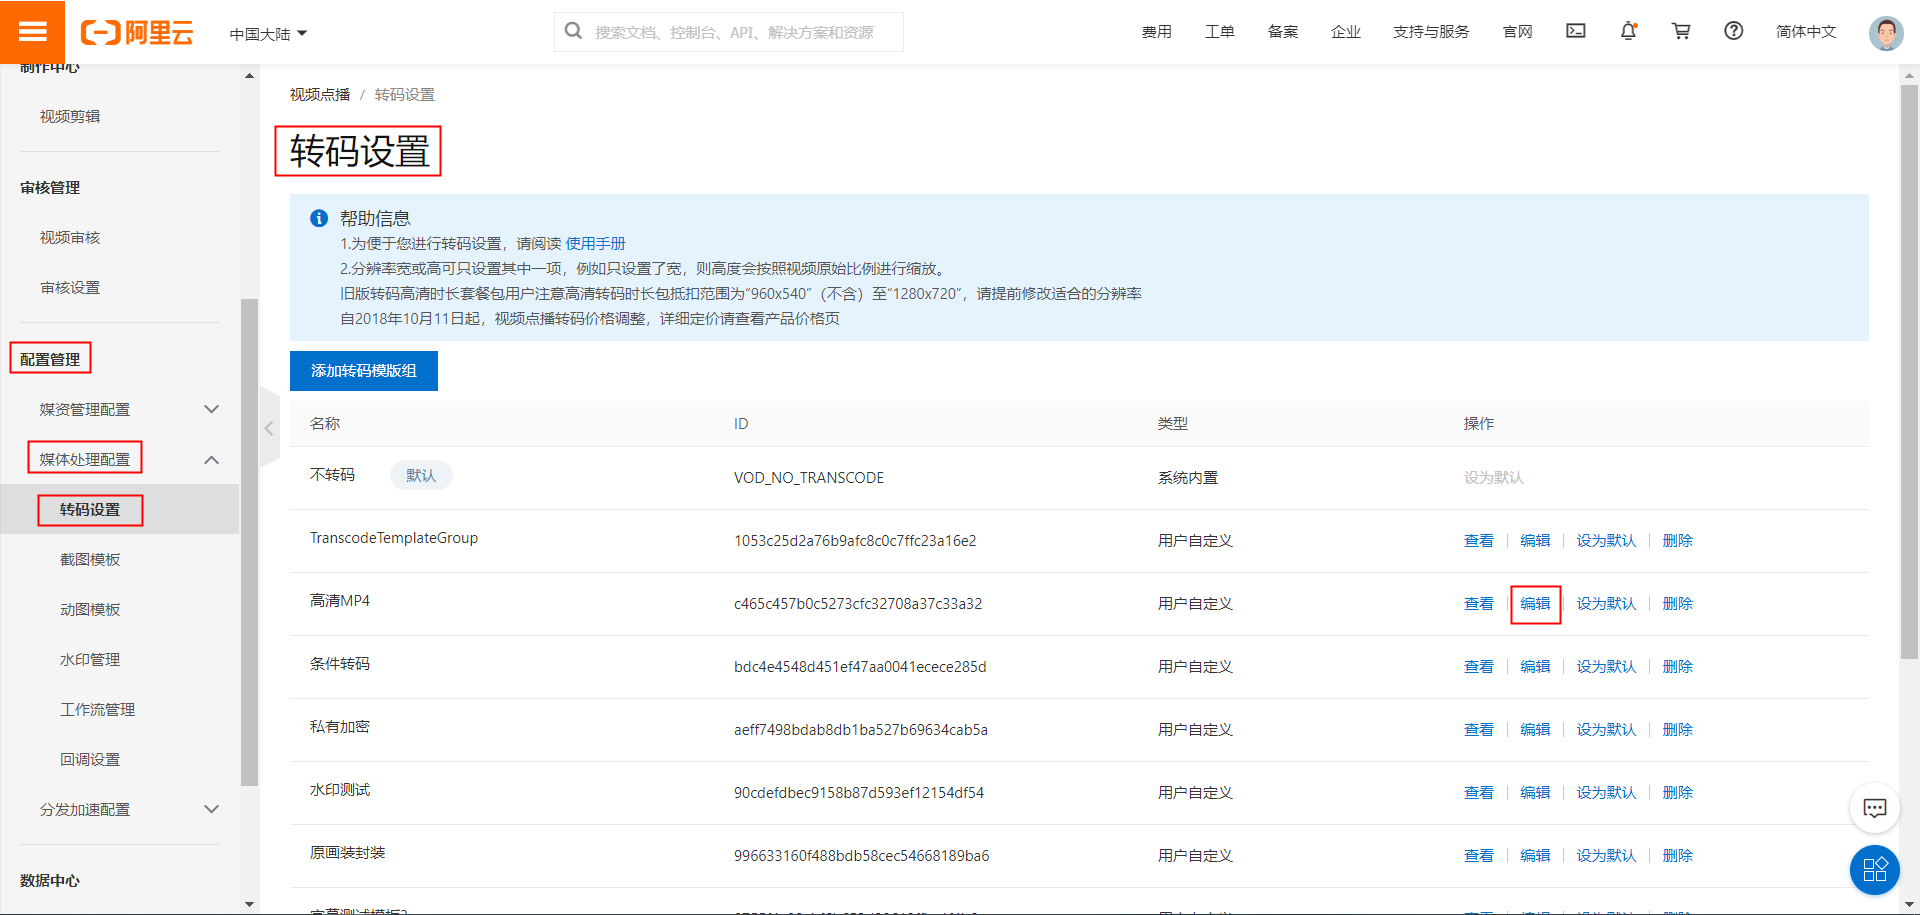
Task: Open the 截图模板 sidebar entry
Action: [x=91, y=559]
